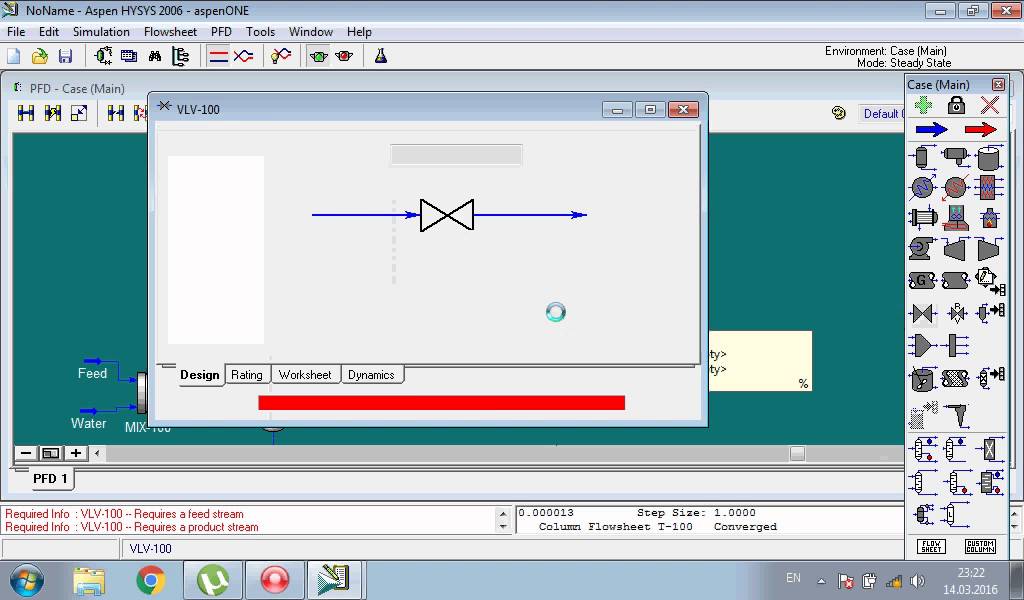Choose the Air Cooler palette icon

click(955, 218)
